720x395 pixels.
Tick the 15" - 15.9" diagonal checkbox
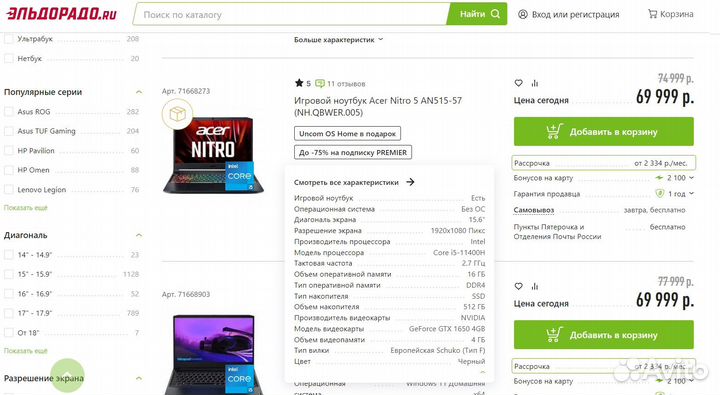point(8,274)
